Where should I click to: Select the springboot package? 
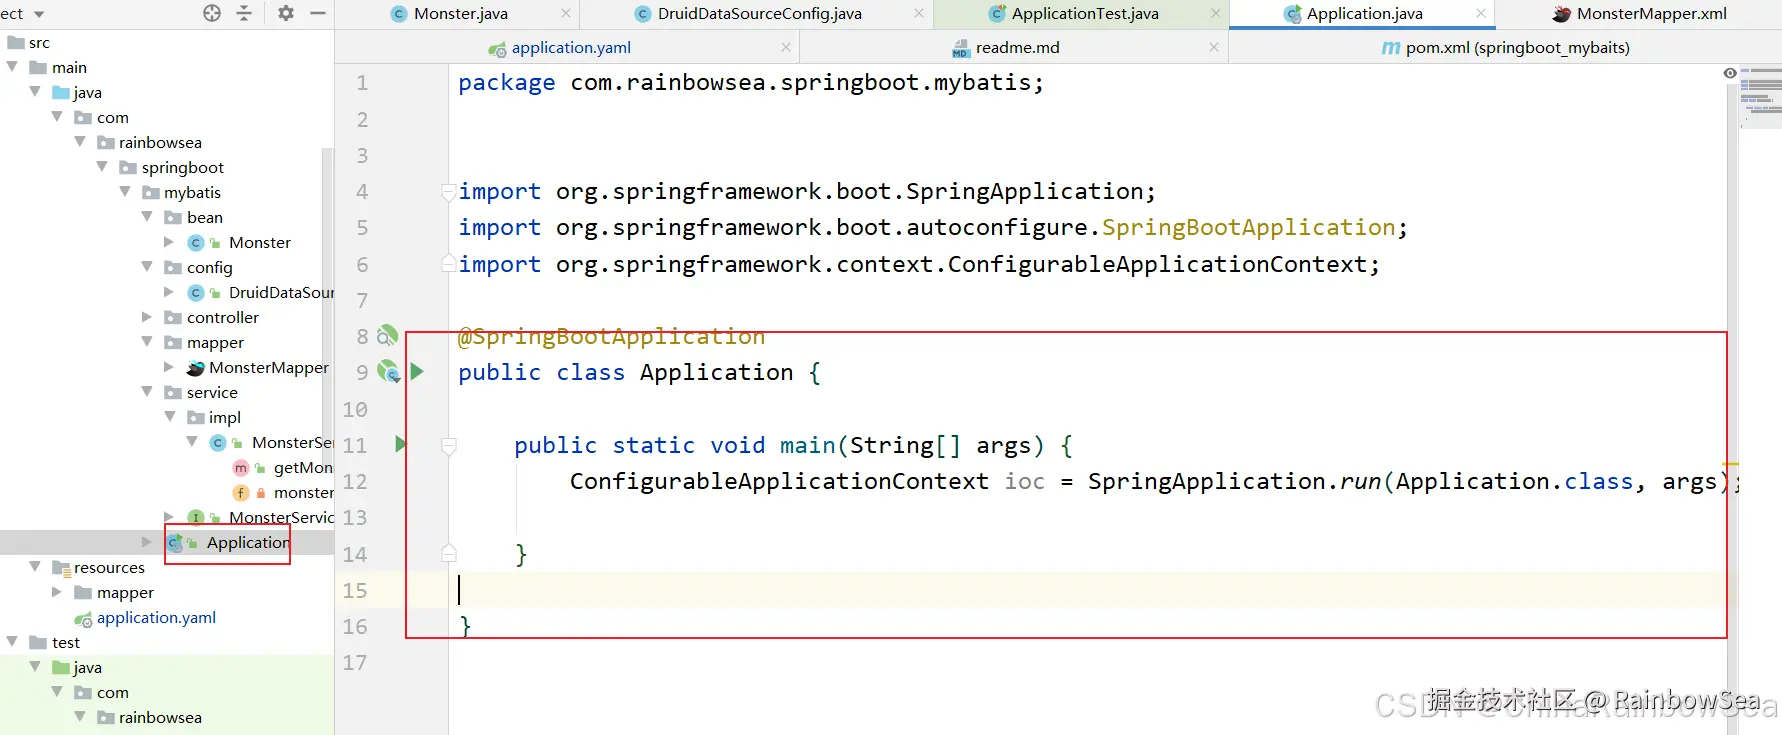click(182, 167)
